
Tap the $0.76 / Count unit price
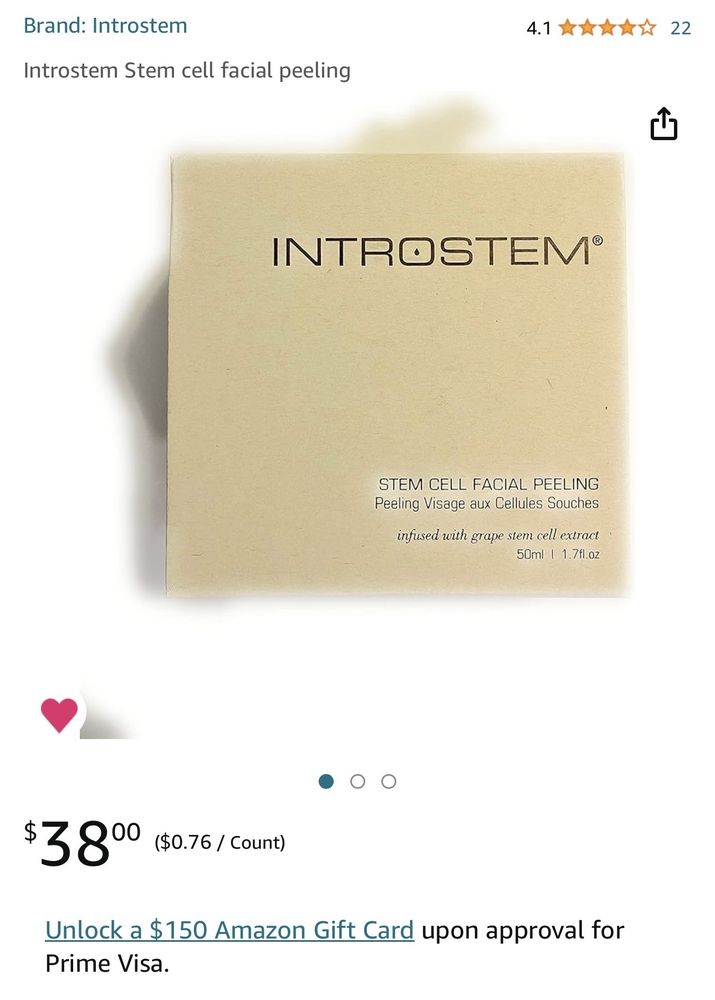click(x=219, y=842)
